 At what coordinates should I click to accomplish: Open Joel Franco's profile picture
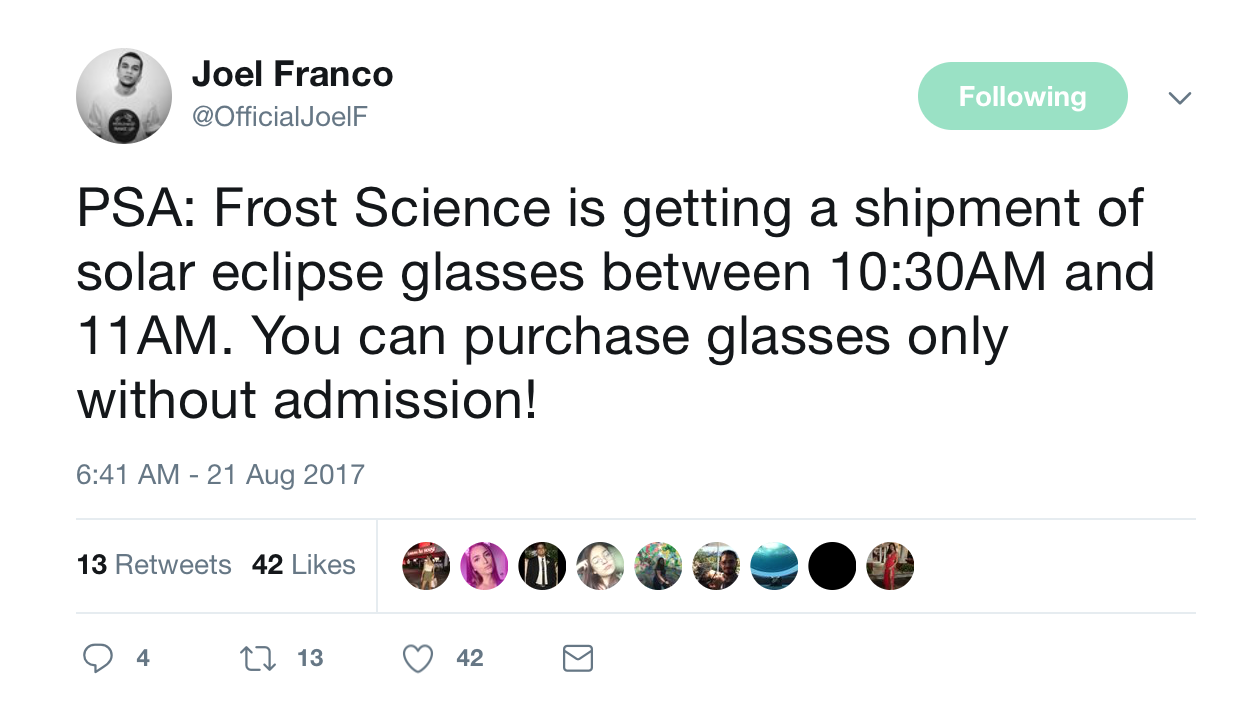pos(124,96)
